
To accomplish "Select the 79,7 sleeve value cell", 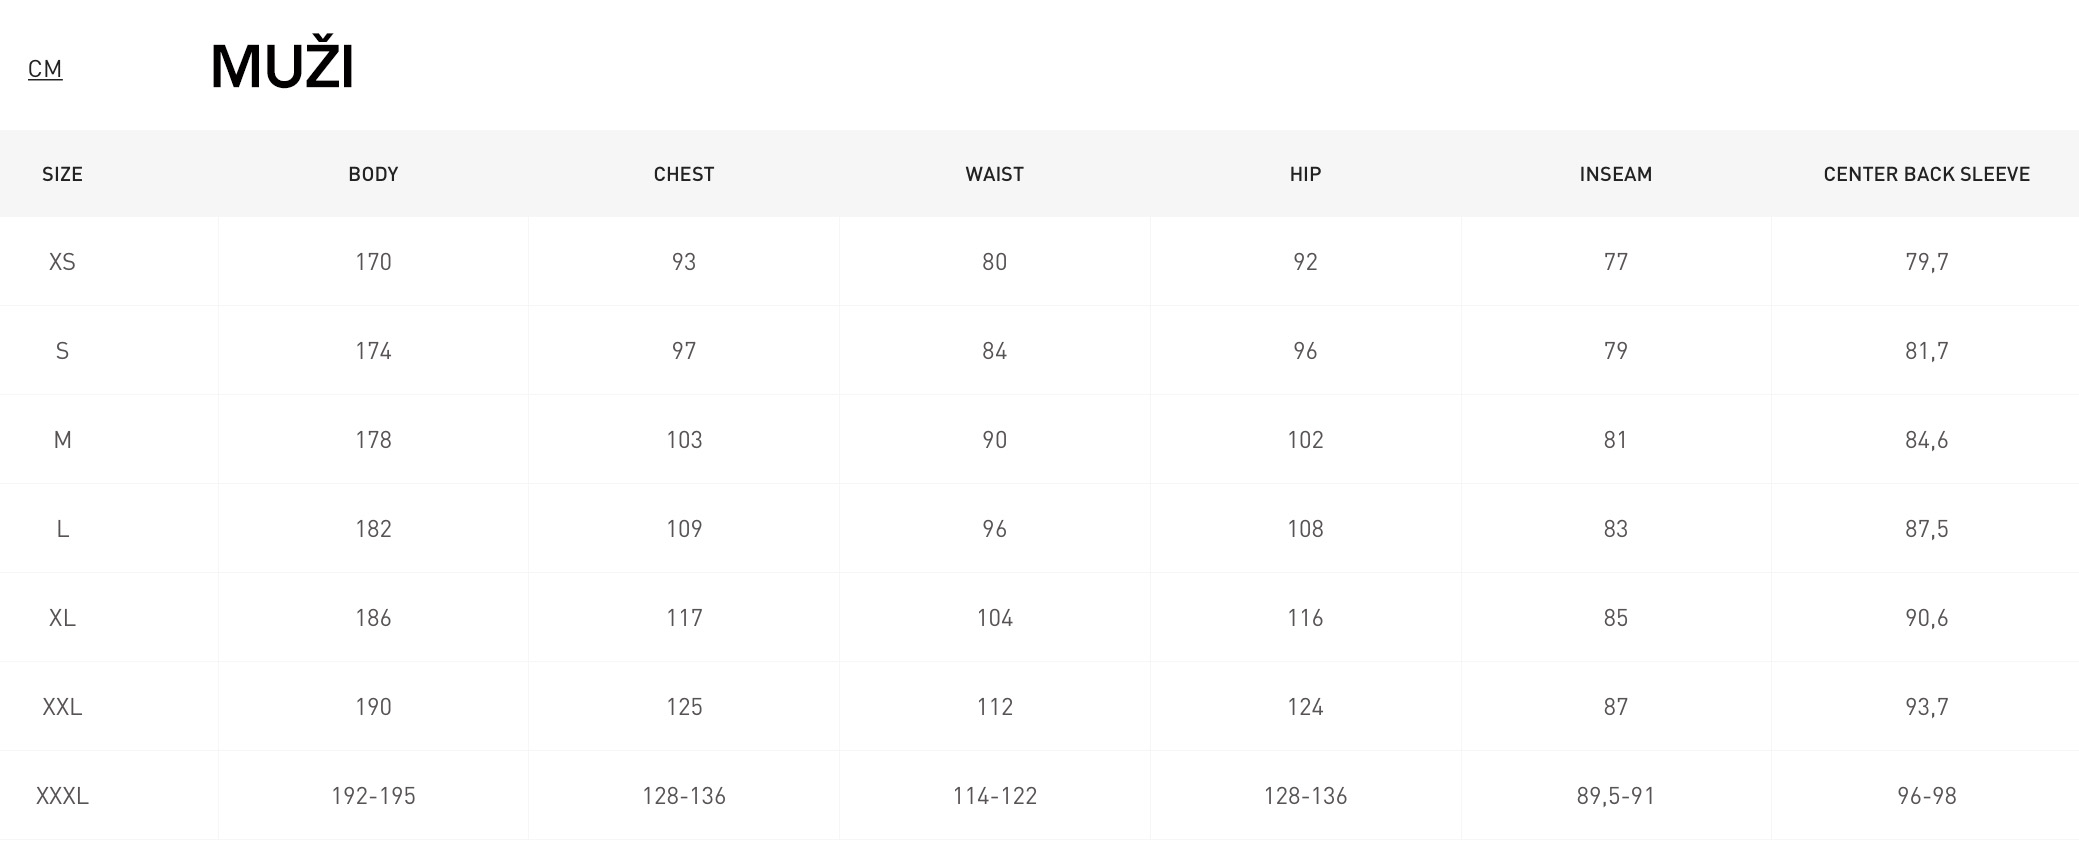I will coord(1926,262).
